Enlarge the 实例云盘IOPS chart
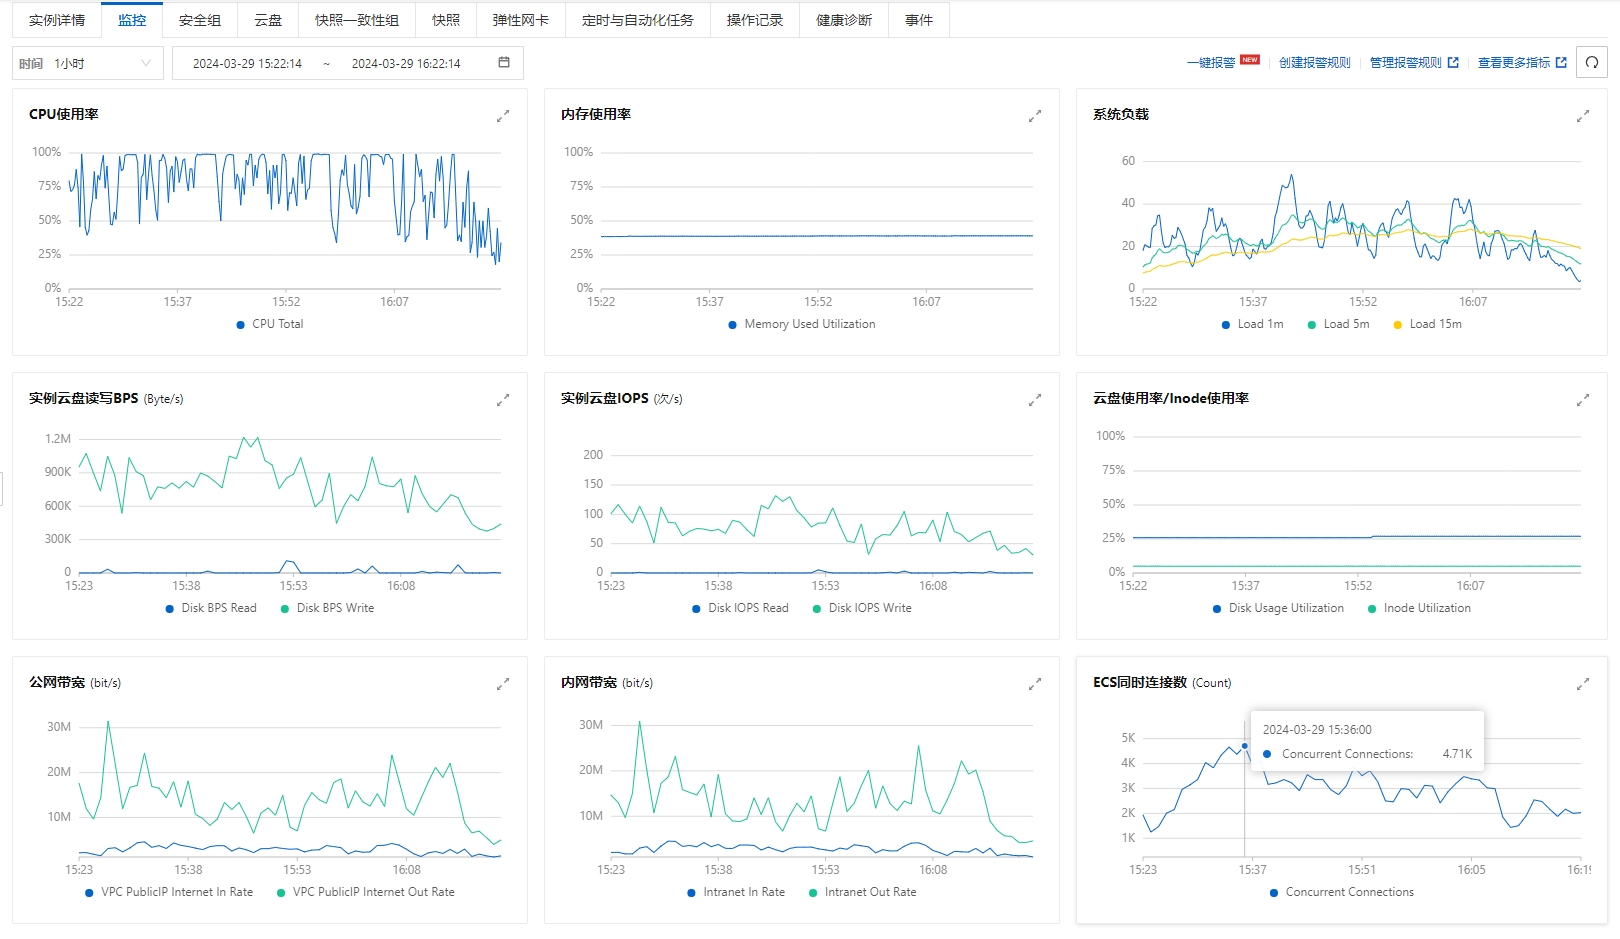This screenshot has width=1620, height=939. coord(1035,400)
